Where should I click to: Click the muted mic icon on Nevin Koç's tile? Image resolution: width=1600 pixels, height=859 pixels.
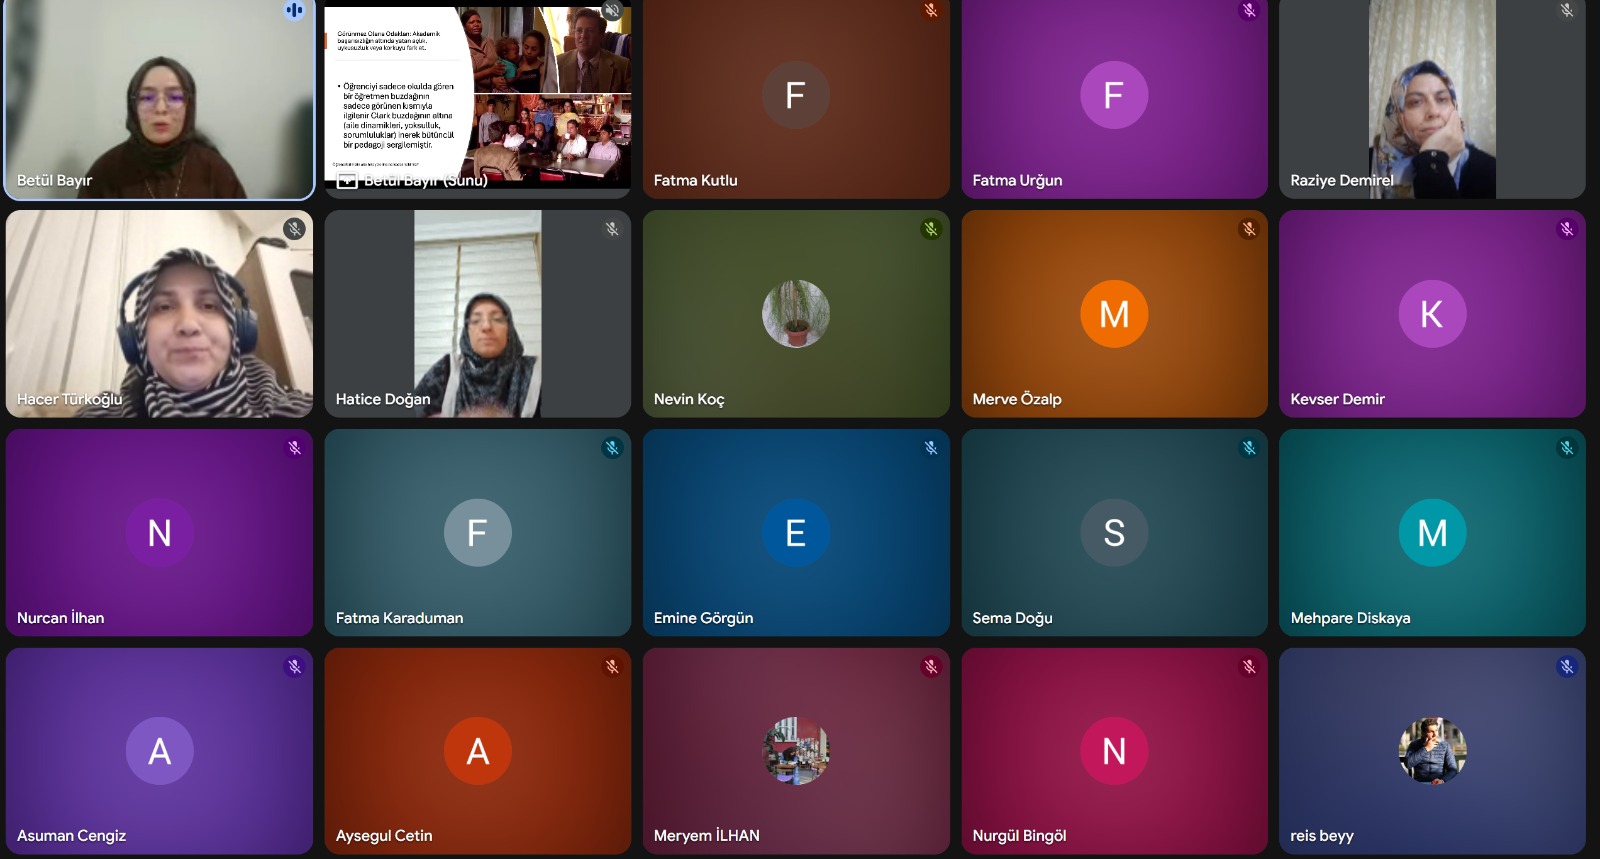point(931,229)
